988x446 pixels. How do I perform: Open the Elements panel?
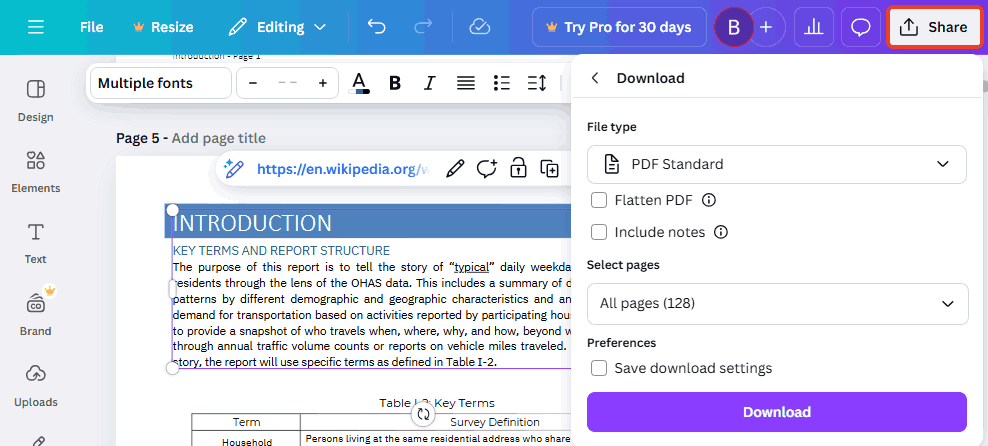pyautogui.click(x=35, y=171)
